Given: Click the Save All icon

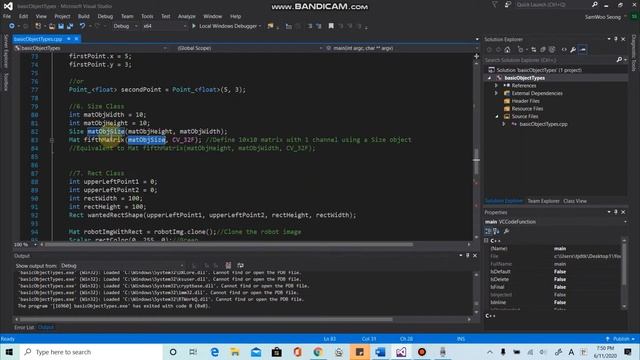Looking at the screenshot, I should point(70,26).
